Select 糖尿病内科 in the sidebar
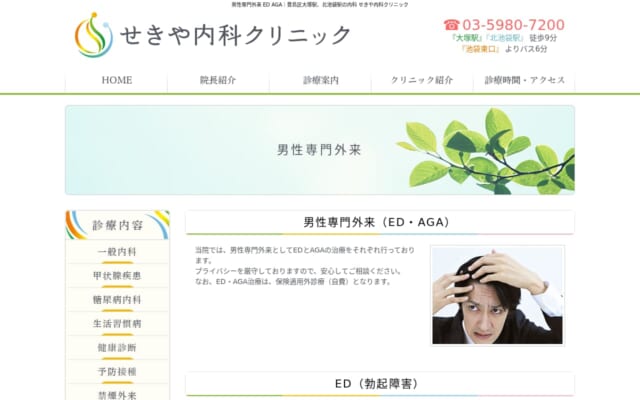The image size is (640, 400). [x=117, y=300]
